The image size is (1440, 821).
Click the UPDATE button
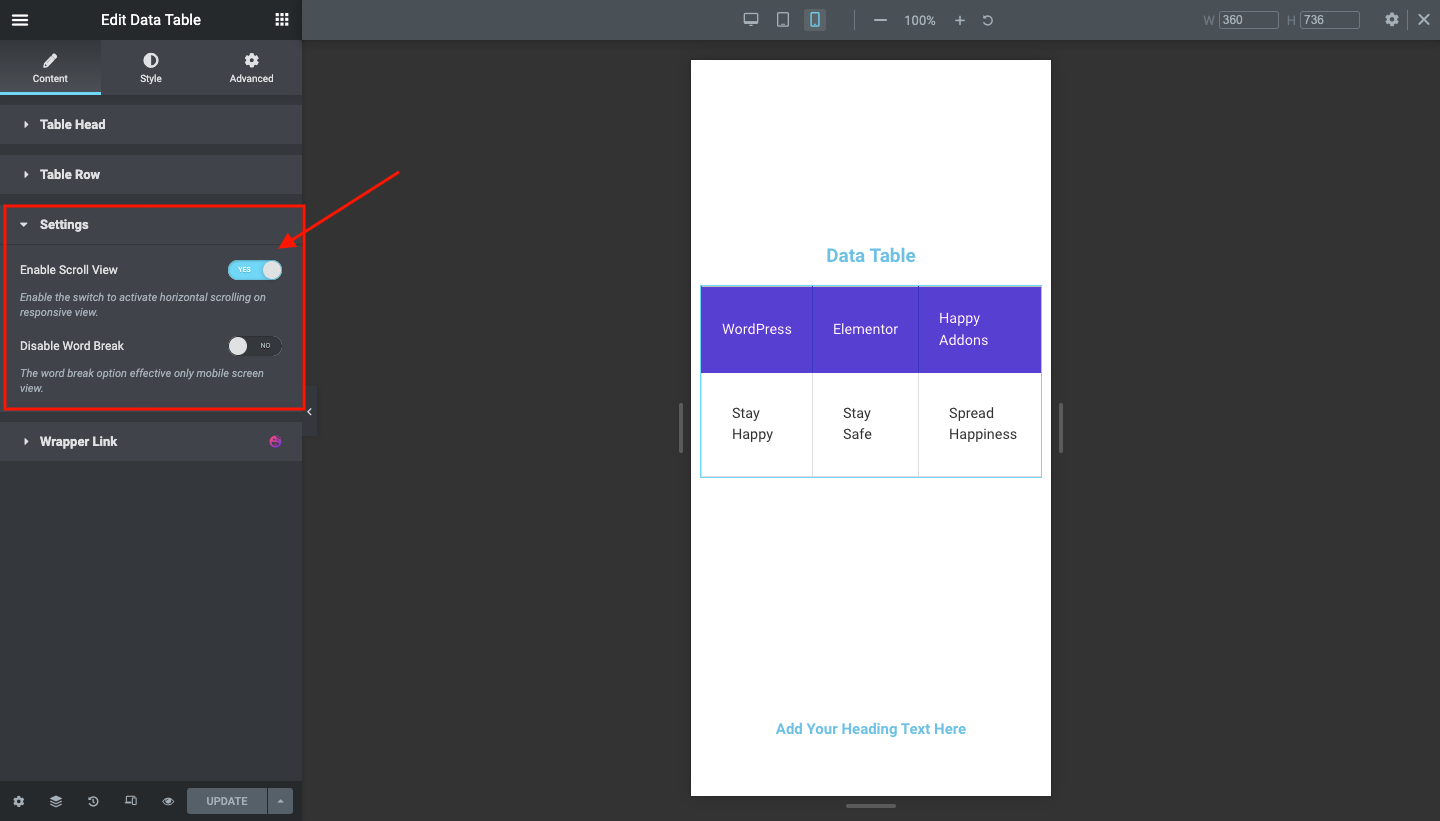coord(226,800)
